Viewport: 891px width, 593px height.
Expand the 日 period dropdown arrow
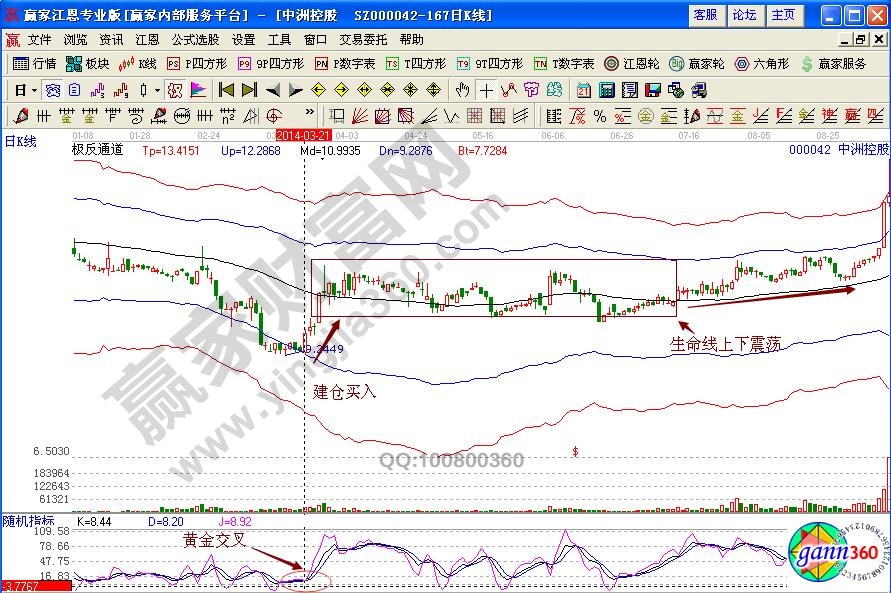[x=34, y=90]
